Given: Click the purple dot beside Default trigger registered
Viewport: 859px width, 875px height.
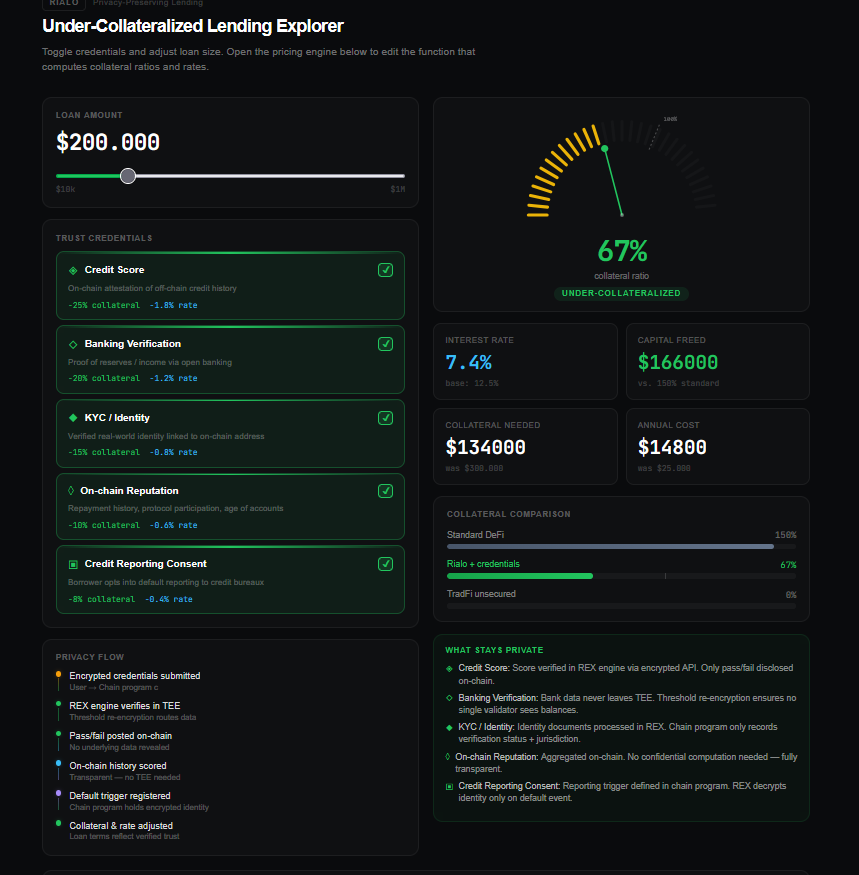Looking at the screenshot, I should pos(59,793).
